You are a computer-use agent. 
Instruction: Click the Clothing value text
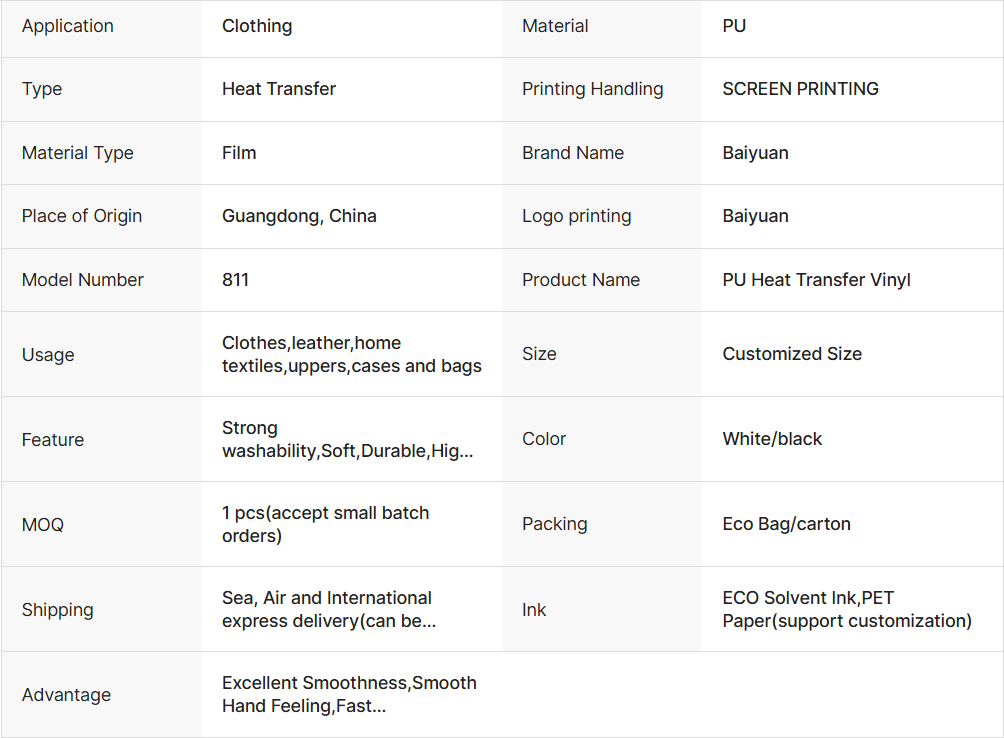coord(257,26)
